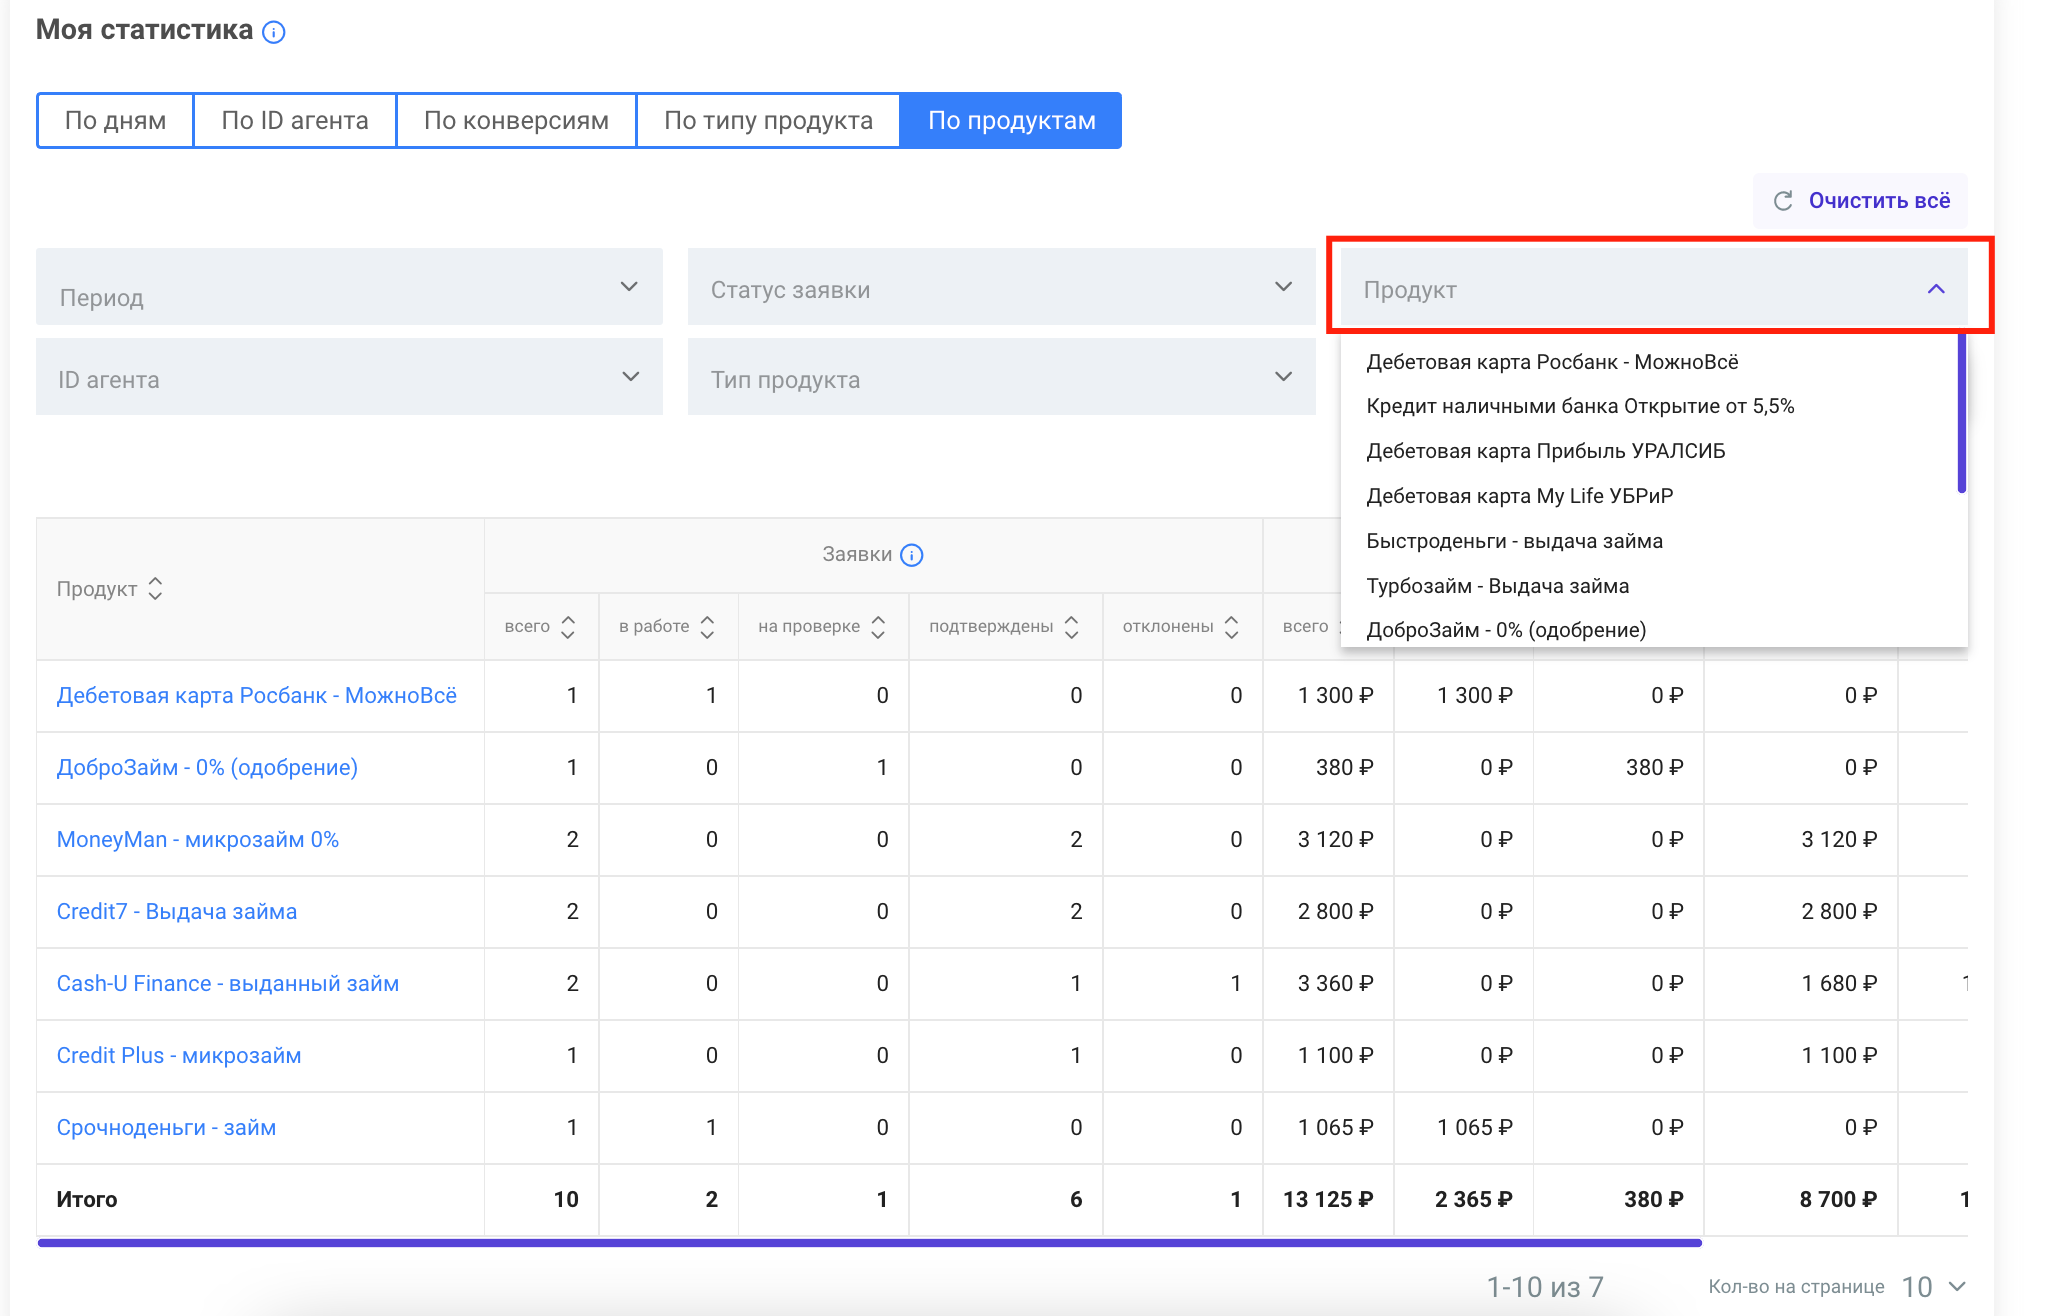Open По конверсиям tab
Screen dimensions: 2058x1316
pyautogui.click(x=516, y=121)
